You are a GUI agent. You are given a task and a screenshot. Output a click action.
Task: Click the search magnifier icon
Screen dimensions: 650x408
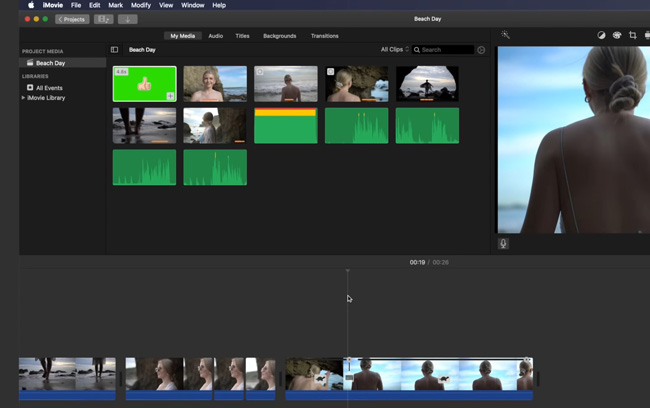tap(417, 50)
